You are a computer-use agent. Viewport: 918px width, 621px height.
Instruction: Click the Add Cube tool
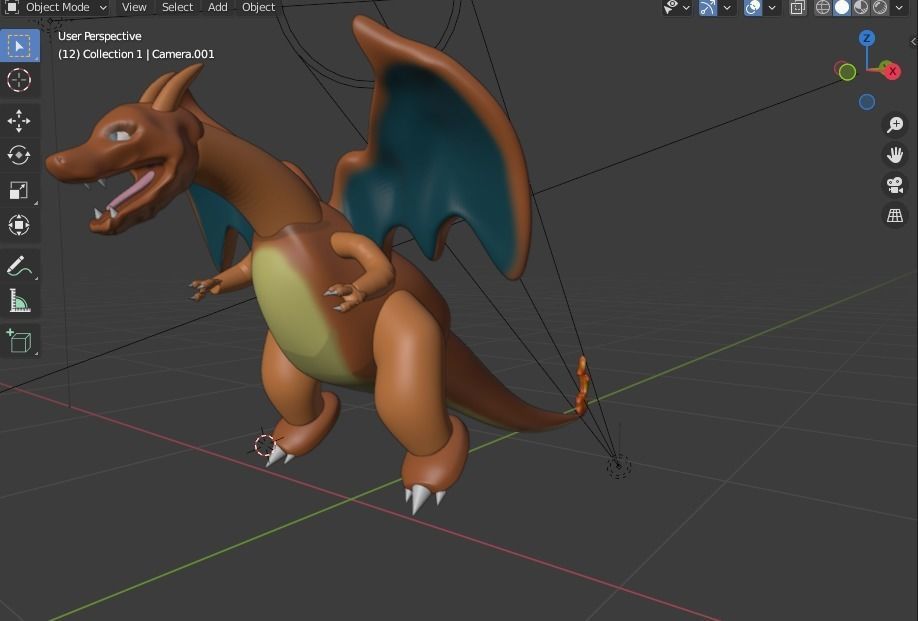[x=19, y=341]
